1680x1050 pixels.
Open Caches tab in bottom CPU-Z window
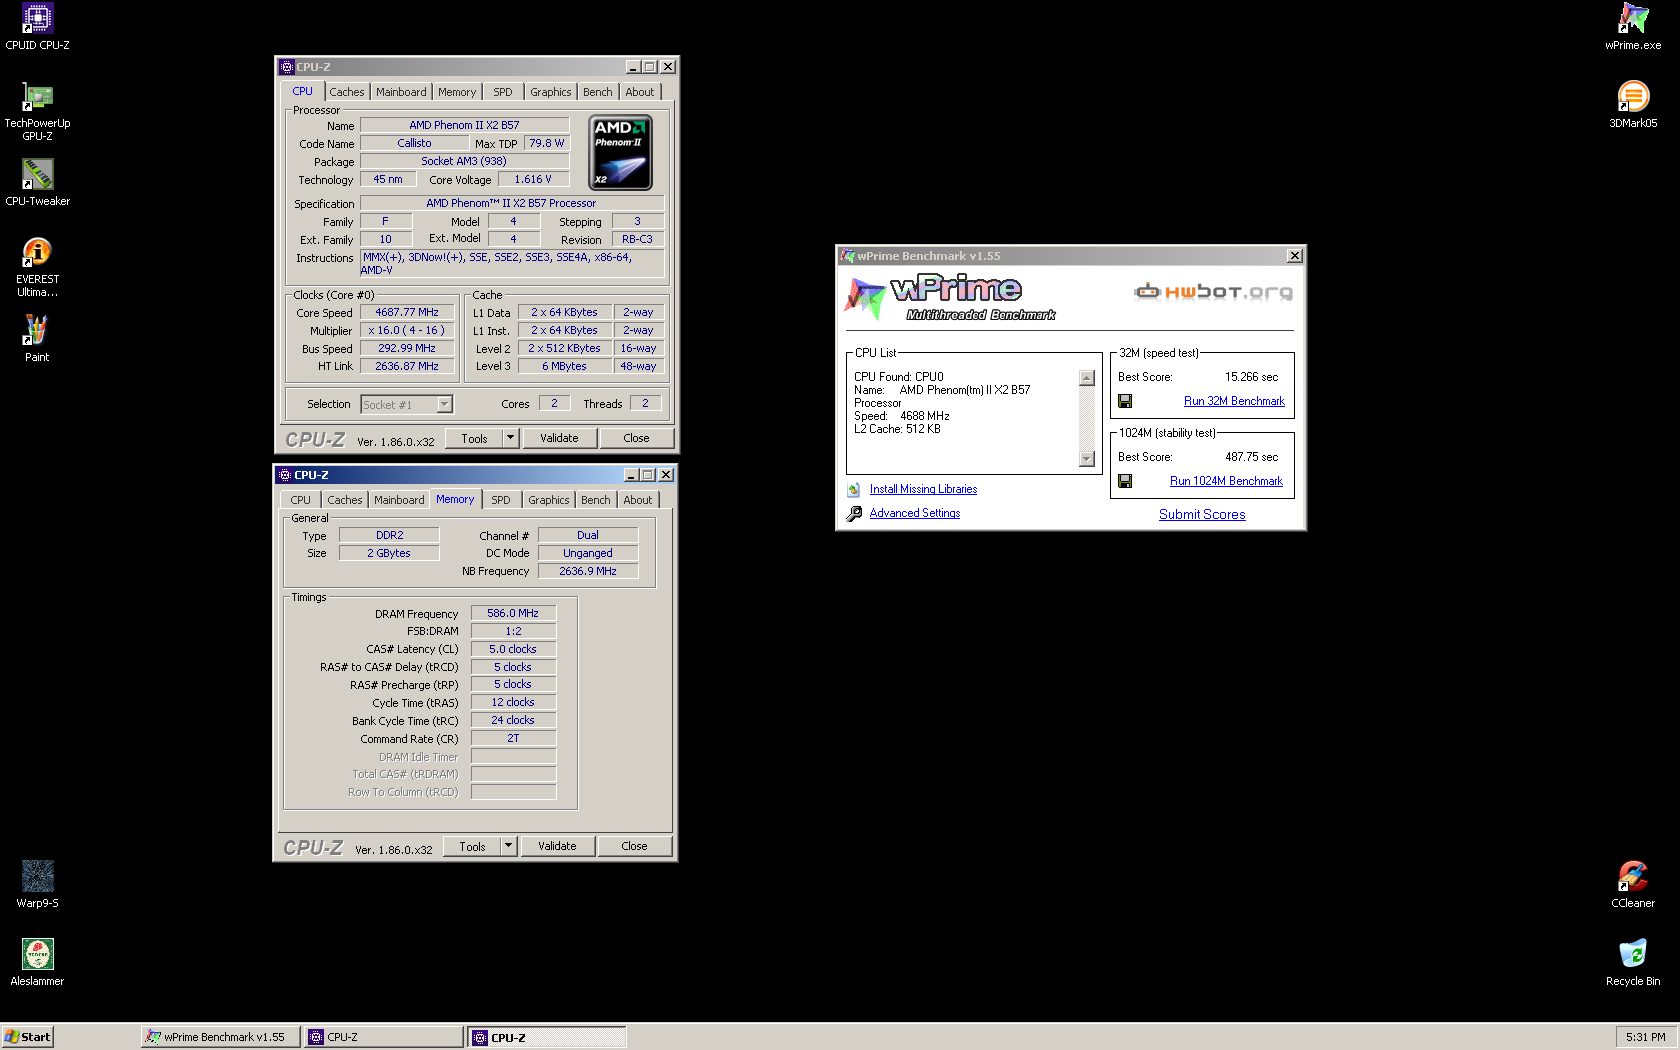pyautogui.click(x=345, y=500)
